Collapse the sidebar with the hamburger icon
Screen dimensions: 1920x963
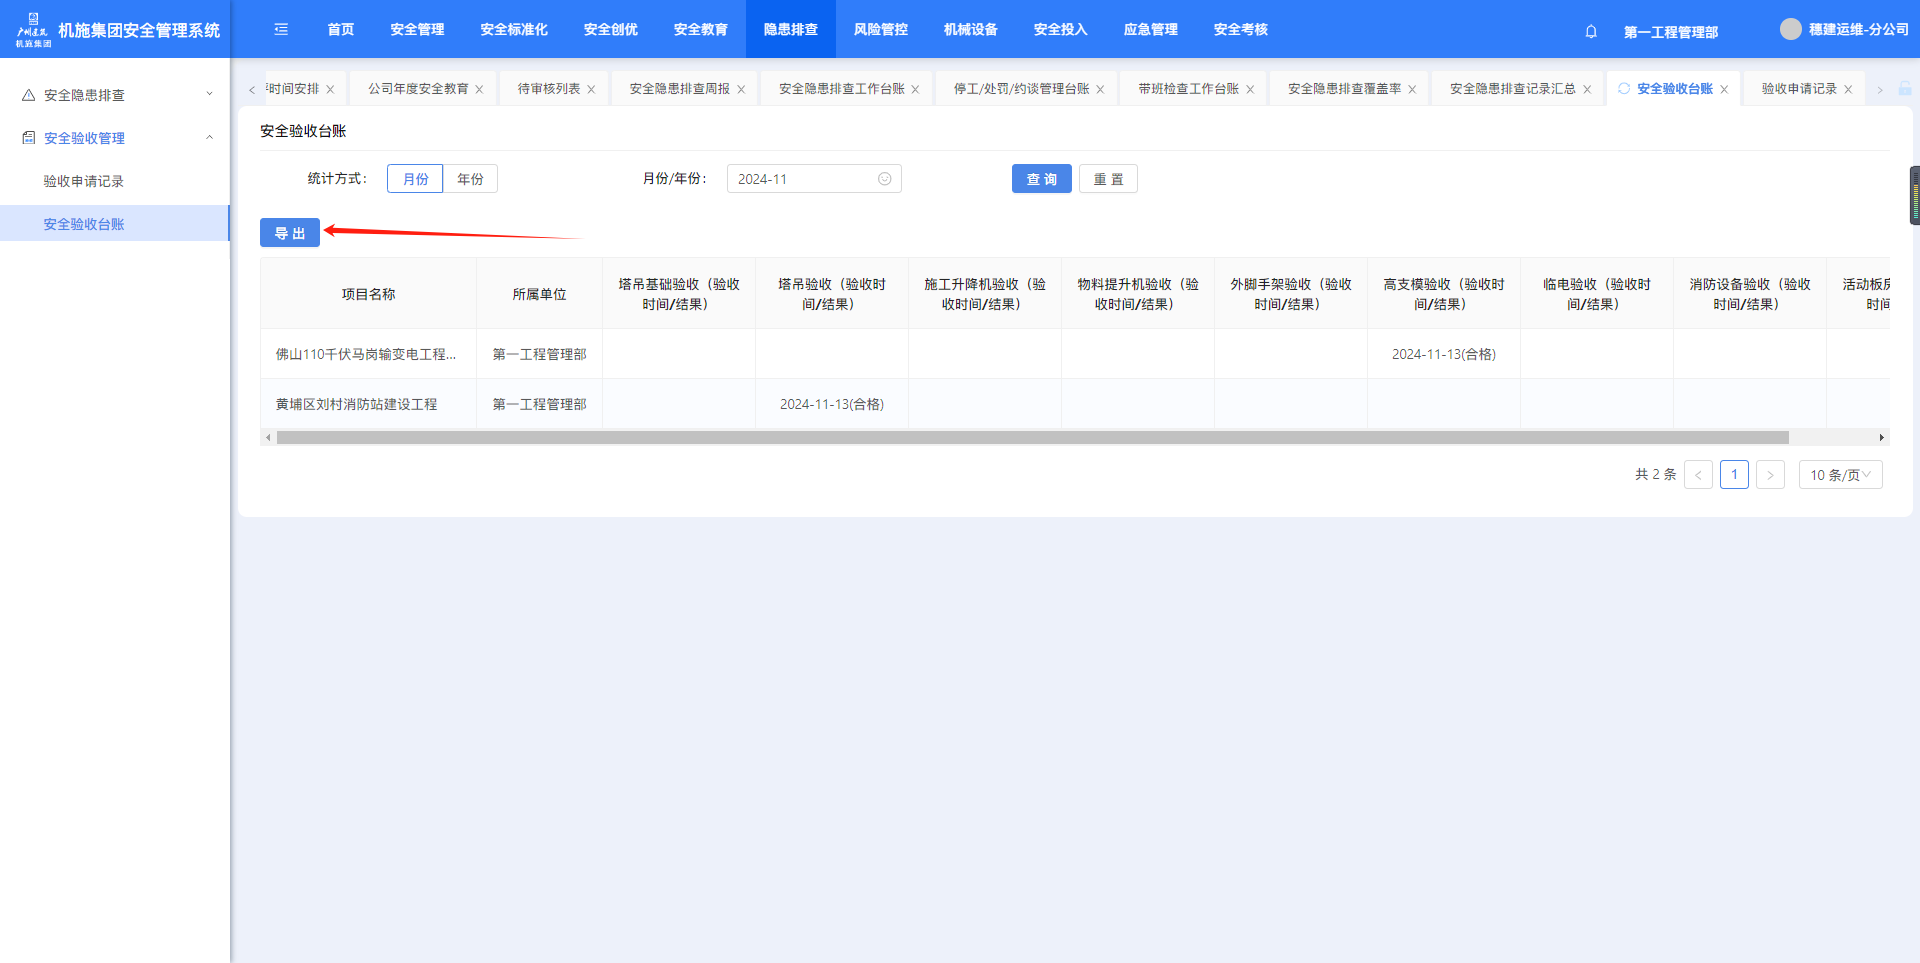pos(281,29)
